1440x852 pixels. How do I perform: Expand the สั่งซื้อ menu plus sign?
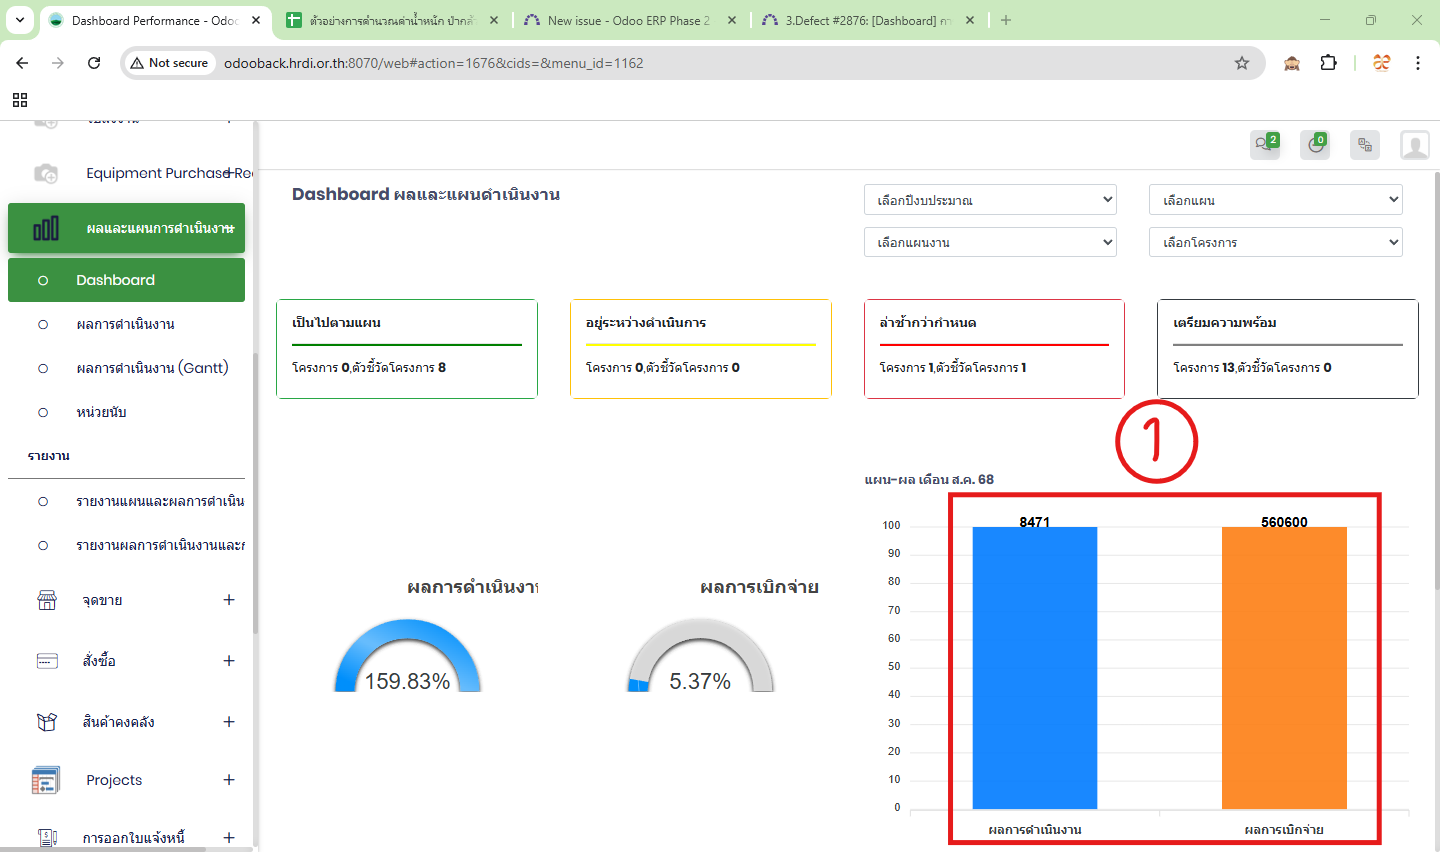[229, 661]
